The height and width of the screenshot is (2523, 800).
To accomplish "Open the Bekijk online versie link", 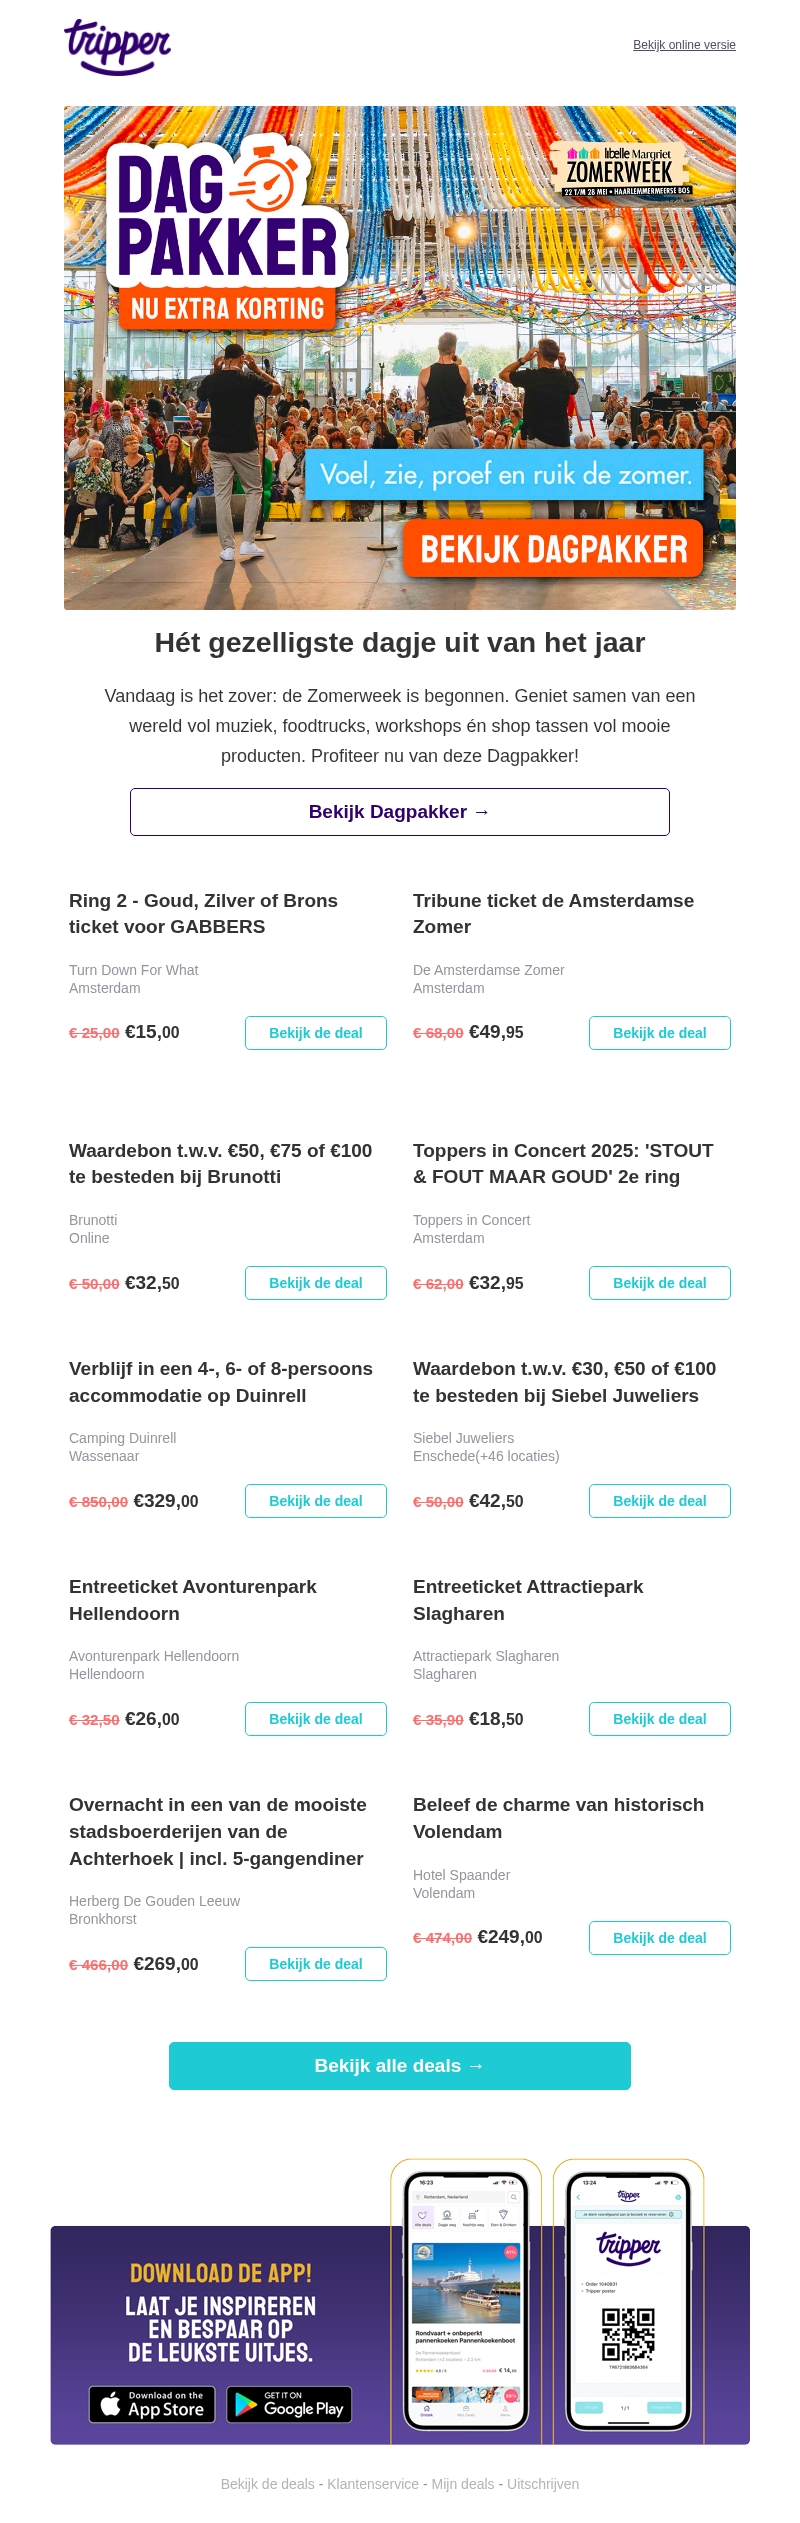I will click(x=684, y=45).
